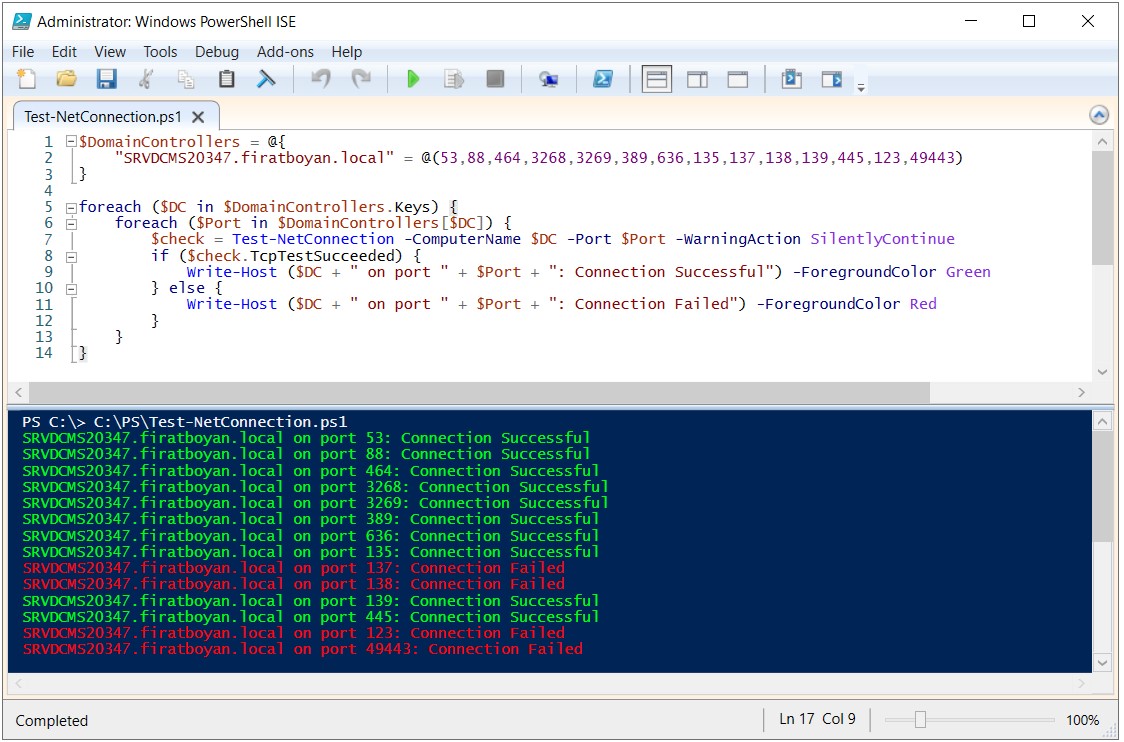Stop operation square icon

(495, 79)
